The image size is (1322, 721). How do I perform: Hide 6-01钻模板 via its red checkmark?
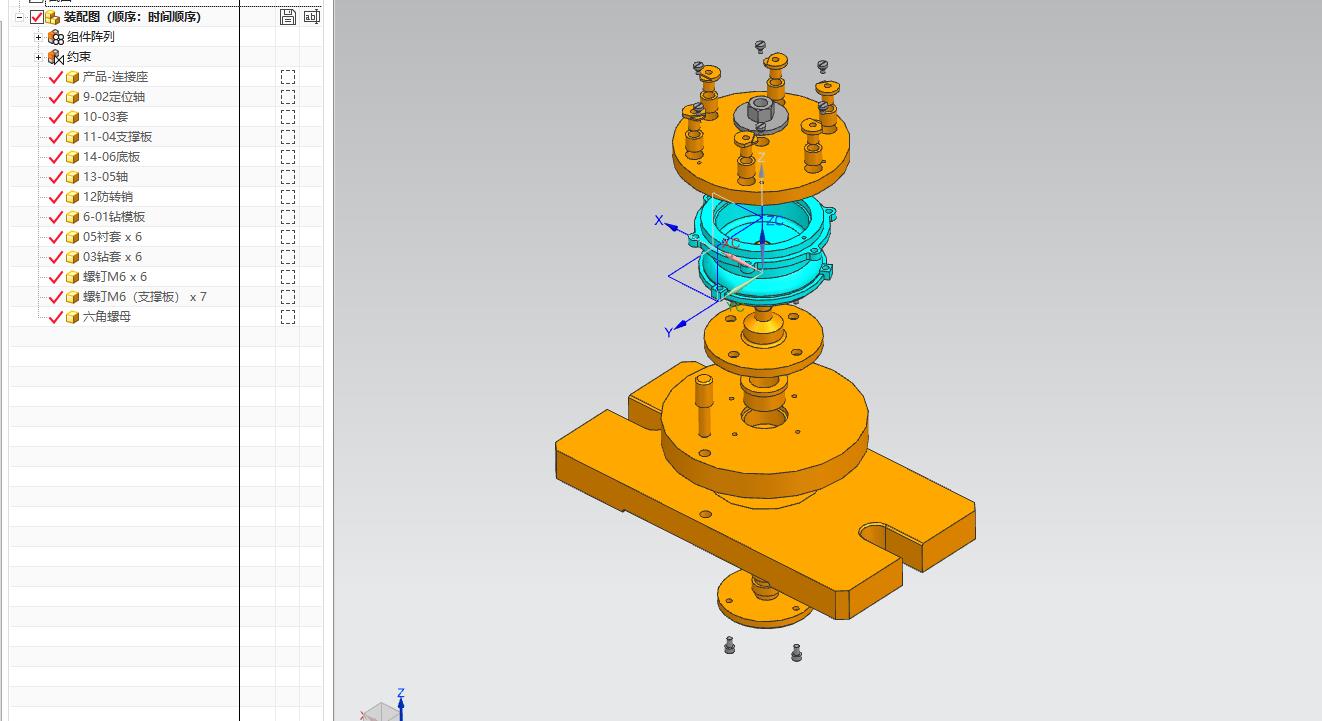(56, 217)
